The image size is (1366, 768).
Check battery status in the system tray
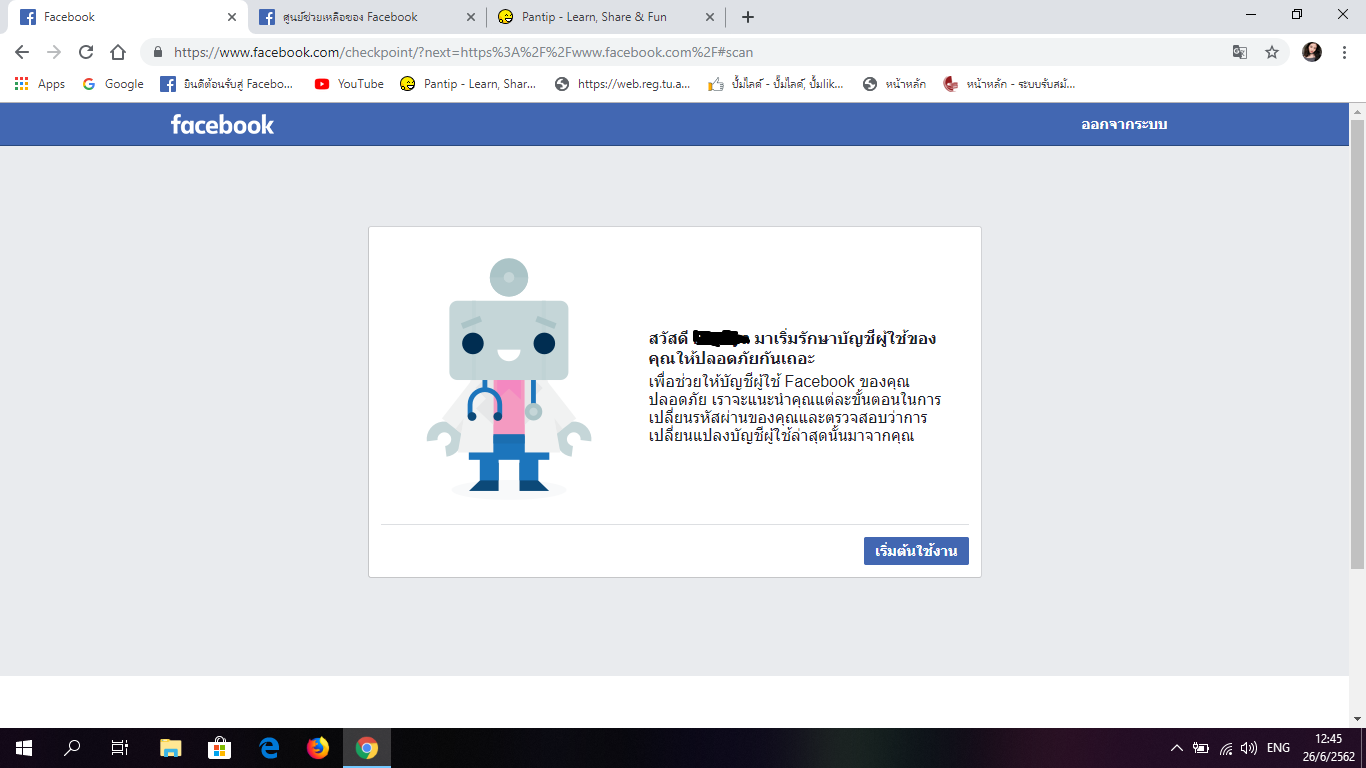click(1201, 748)
